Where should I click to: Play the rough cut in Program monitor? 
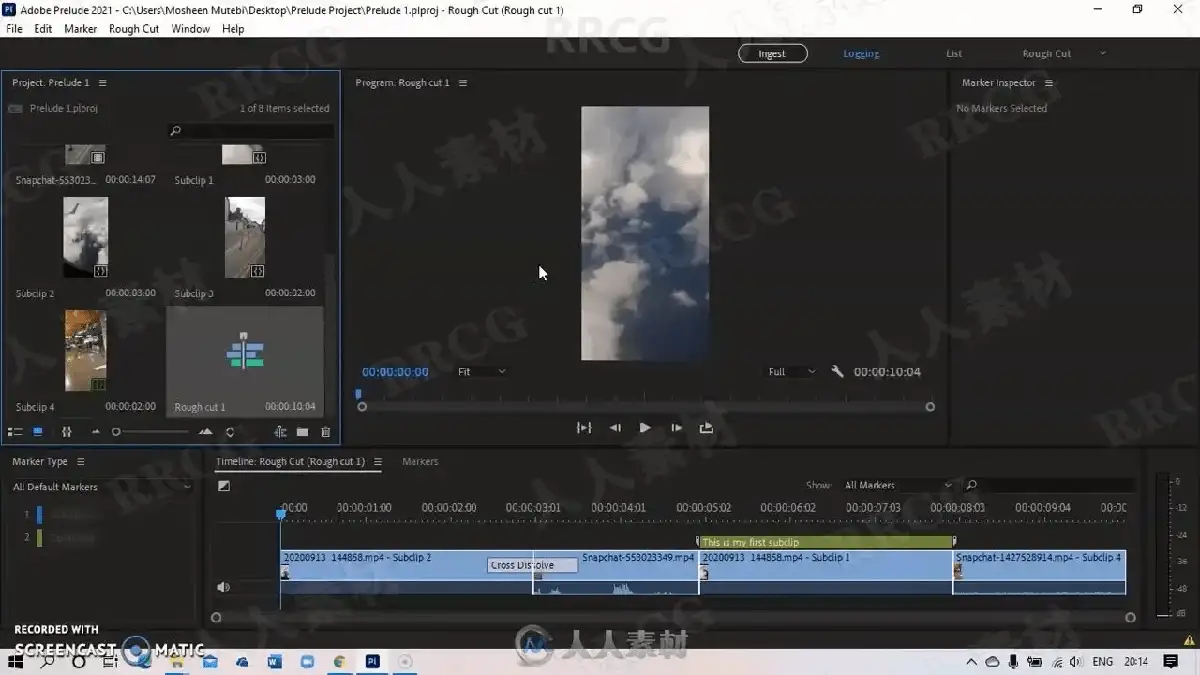click(645, 427)
